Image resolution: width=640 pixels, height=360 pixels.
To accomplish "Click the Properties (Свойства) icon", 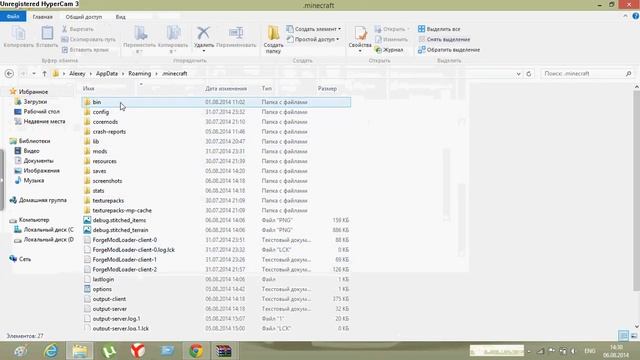I will tap(360, 33).
